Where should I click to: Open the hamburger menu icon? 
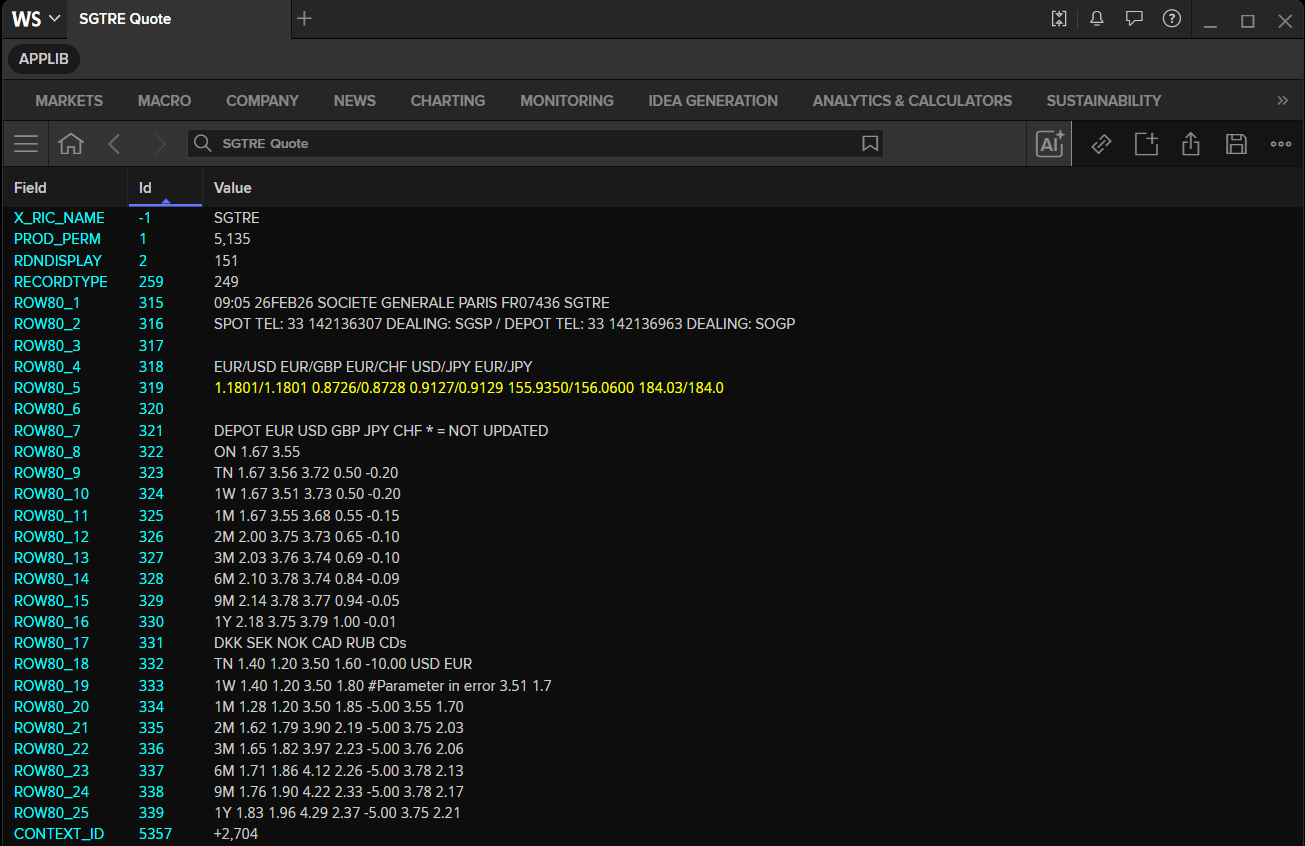click(26, 144)
